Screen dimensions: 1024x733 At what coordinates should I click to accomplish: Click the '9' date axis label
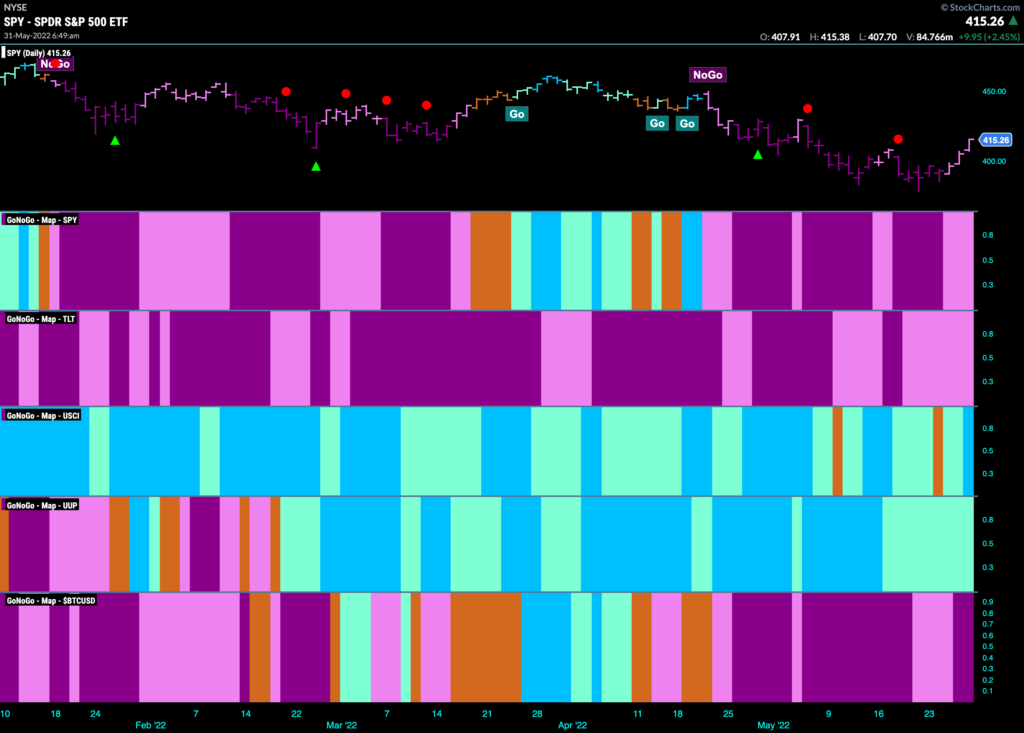pos(829,713)
